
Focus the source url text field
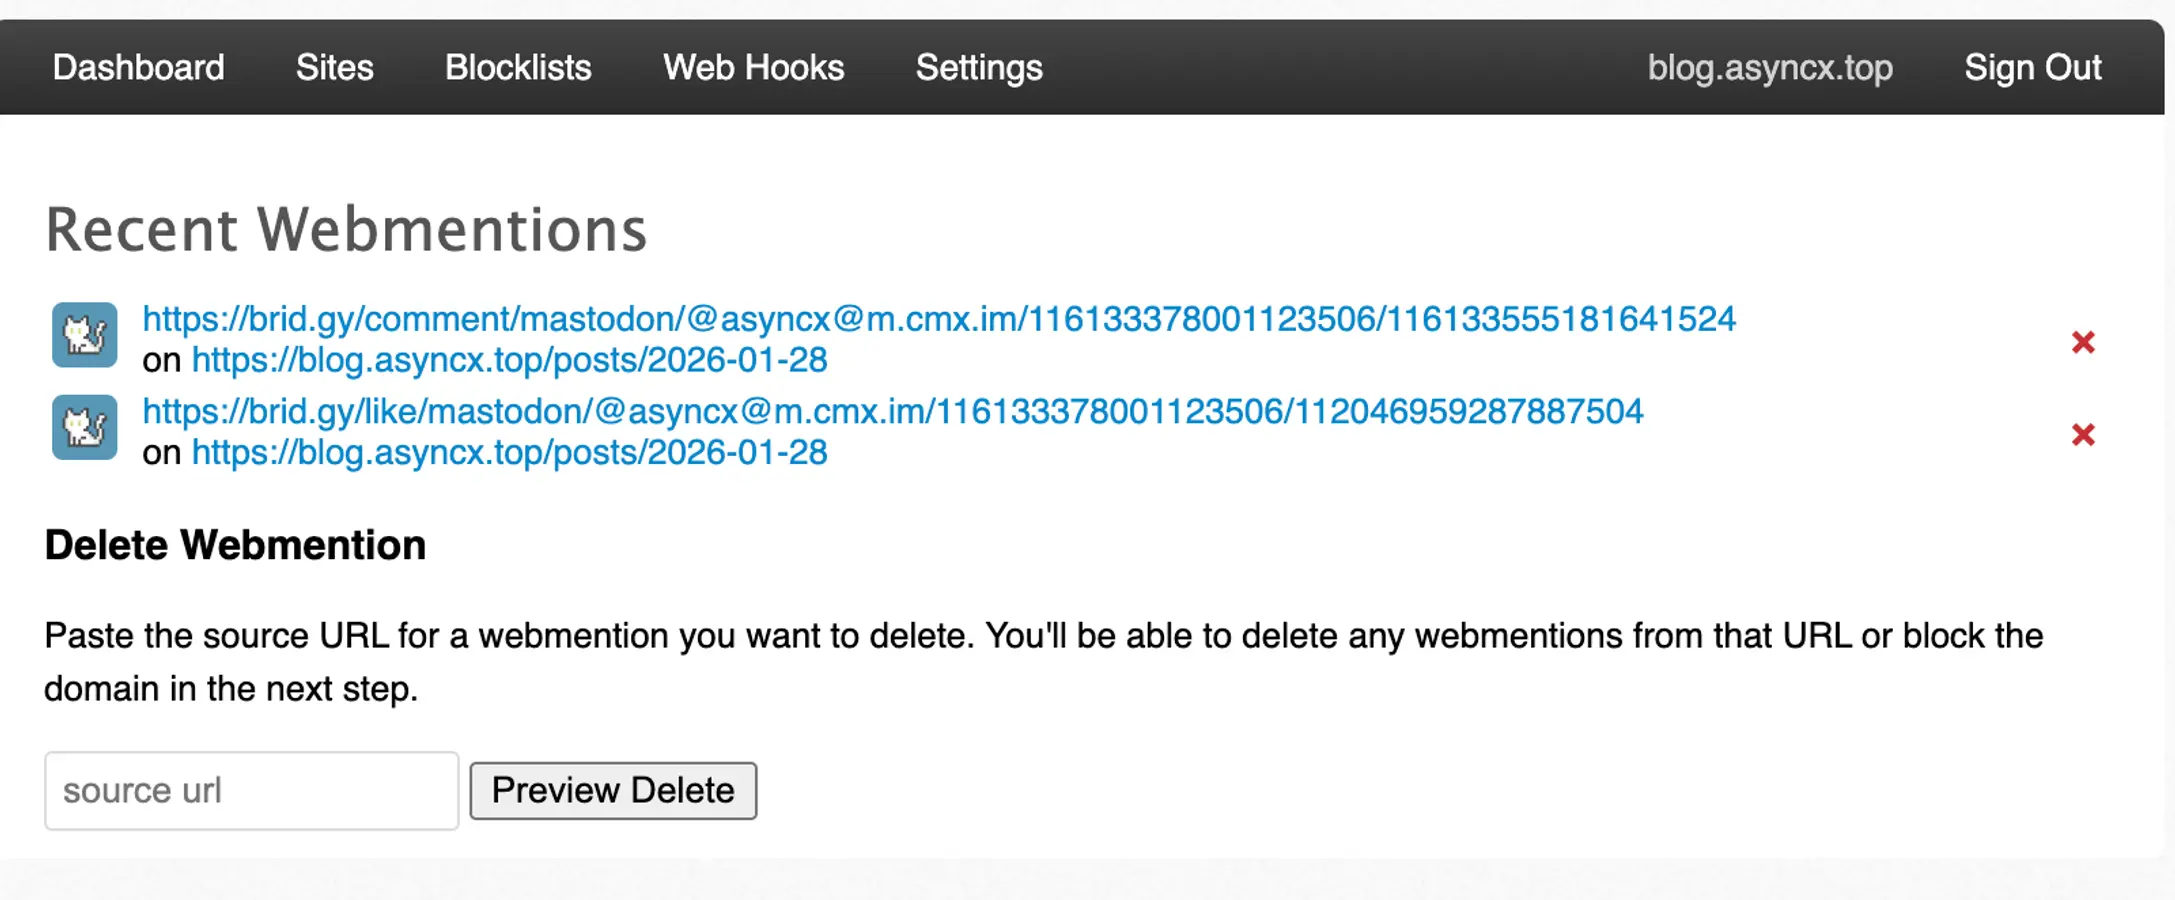pos(251,791)
